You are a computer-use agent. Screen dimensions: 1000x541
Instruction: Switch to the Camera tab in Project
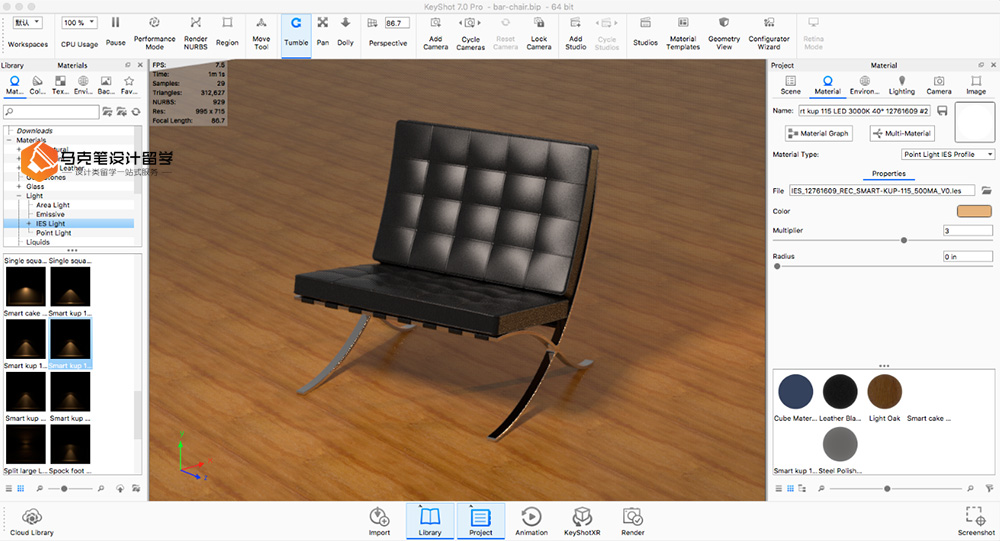(x=939, y=85)
